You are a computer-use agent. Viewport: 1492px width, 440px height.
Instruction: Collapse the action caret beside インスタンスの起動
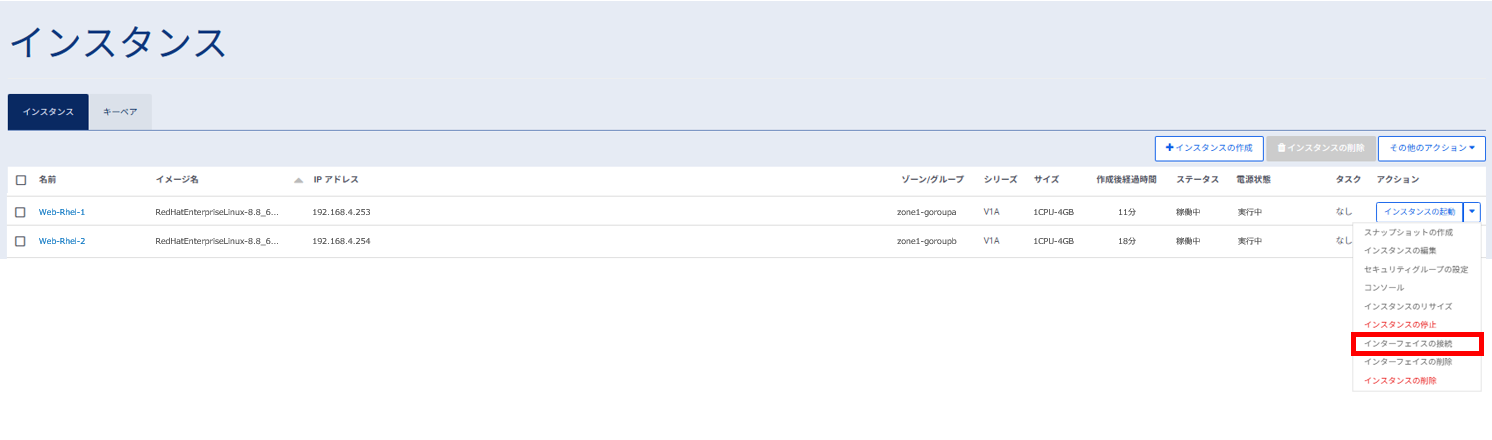click(x=1472, y=212)
